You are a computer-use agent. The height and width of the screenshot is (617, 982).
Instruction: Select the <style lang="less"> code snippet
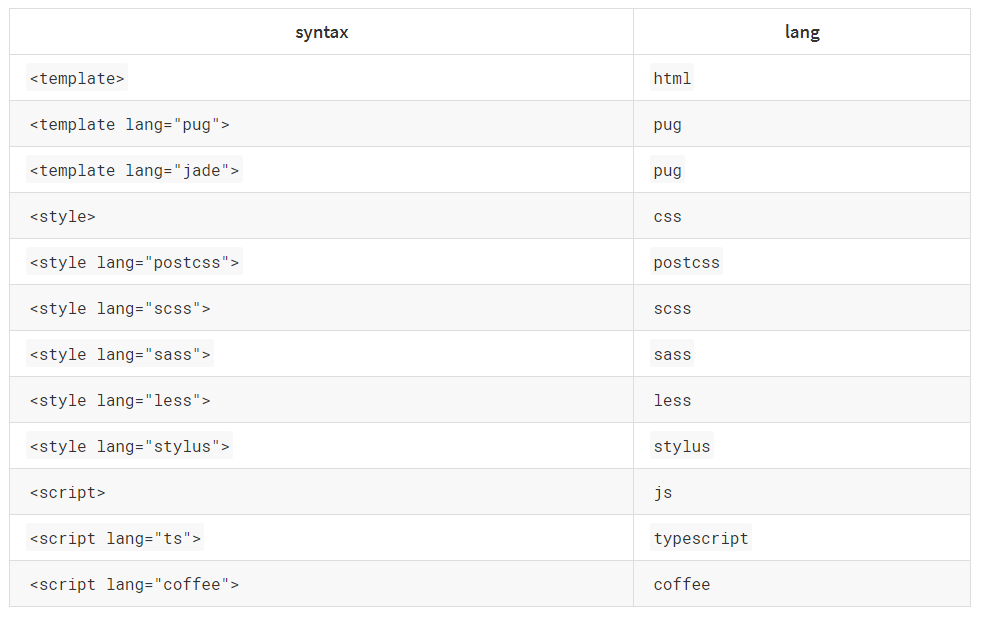point(119,400)
